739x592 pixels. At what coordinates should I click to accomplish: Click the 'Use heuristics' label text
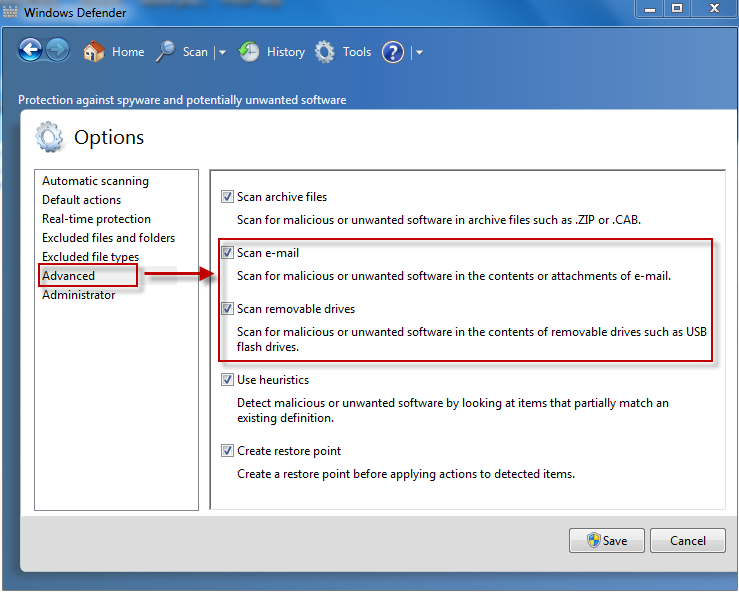coord(273,380)
